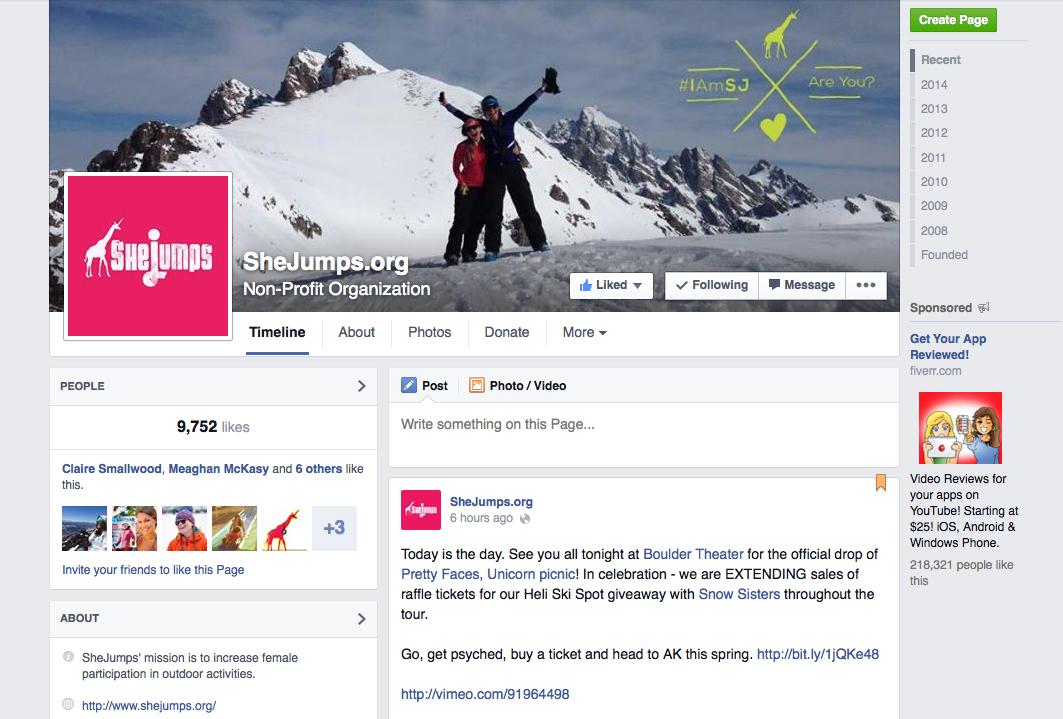
Task: Open the Boulder Theater link
Action: pos(693,554)
